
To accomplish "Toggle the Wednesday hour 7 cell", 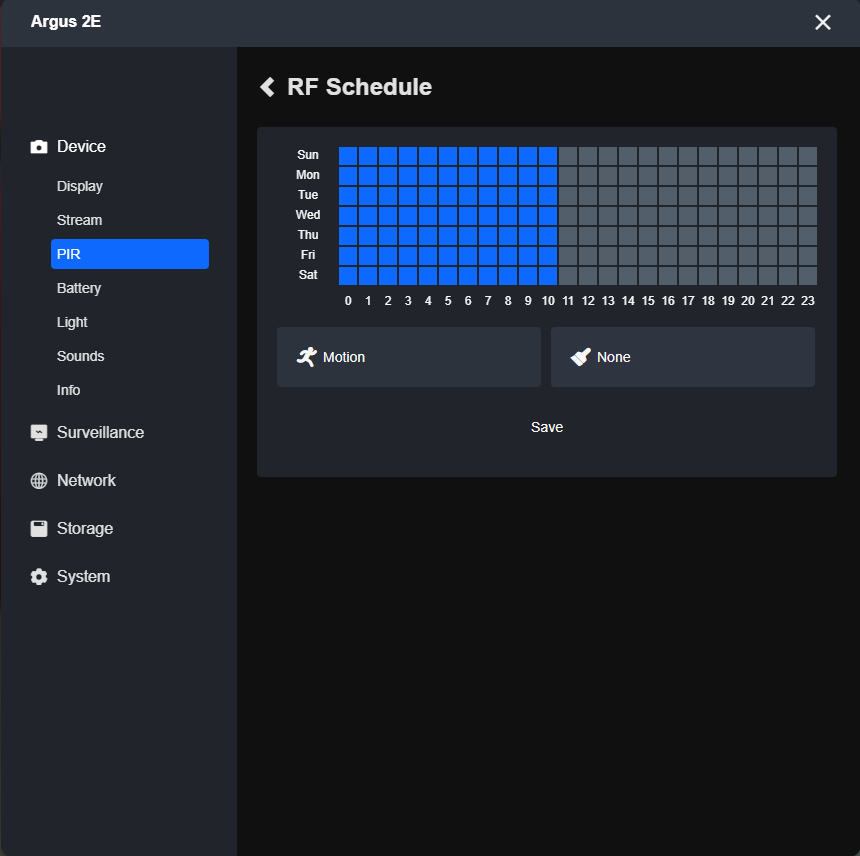I will click(488, 216).
